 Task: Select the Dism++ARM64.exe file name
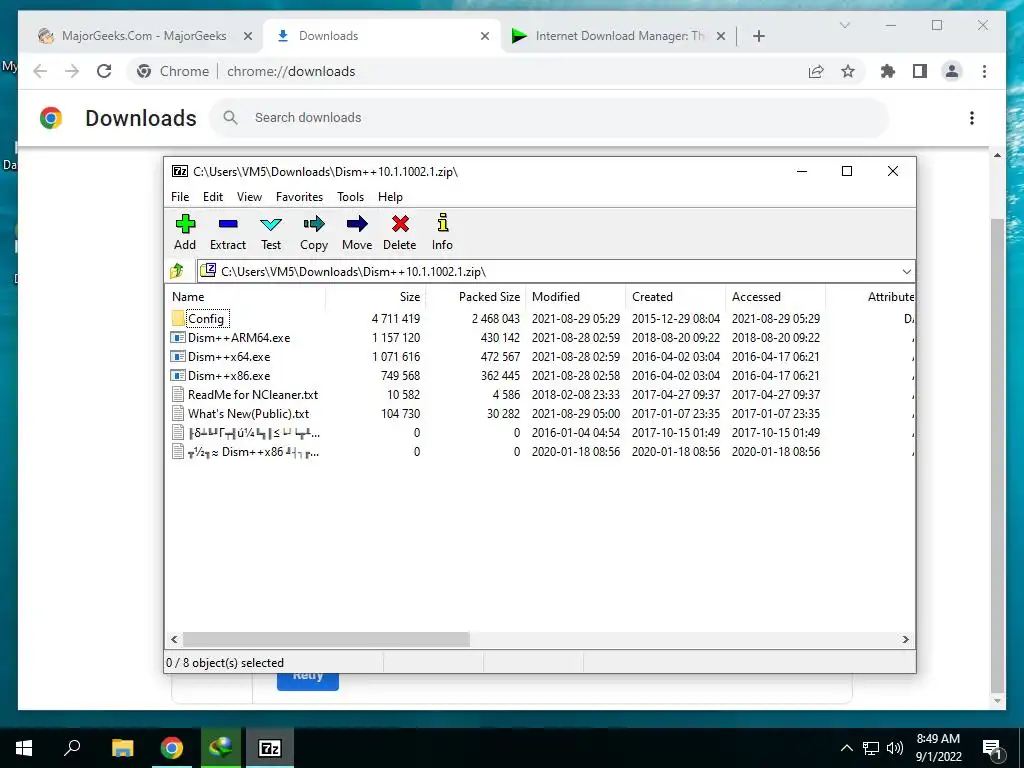(x=239, y=338)
